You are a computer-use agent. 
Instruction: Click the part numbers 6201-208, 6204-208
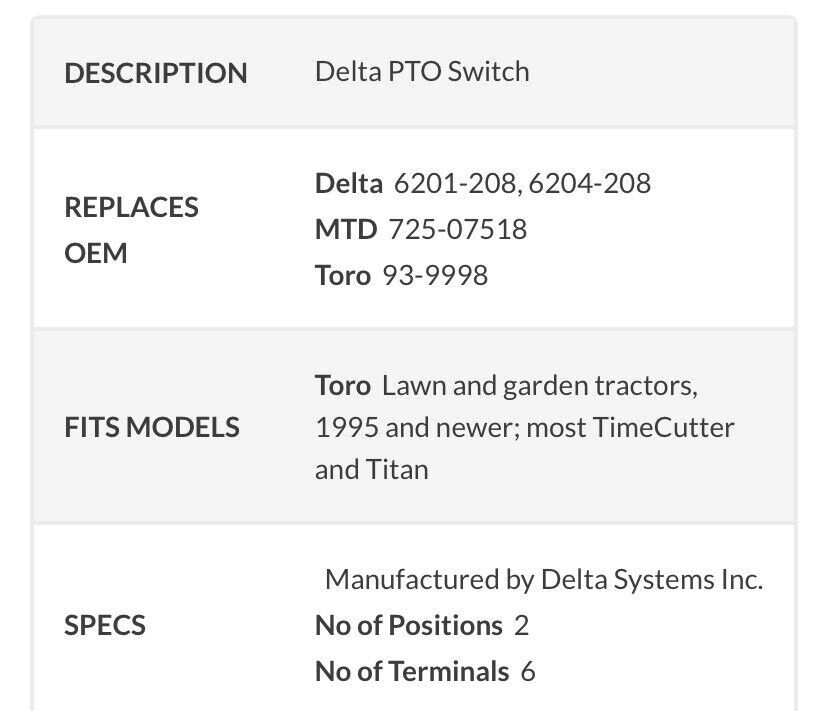coord(522,183)
